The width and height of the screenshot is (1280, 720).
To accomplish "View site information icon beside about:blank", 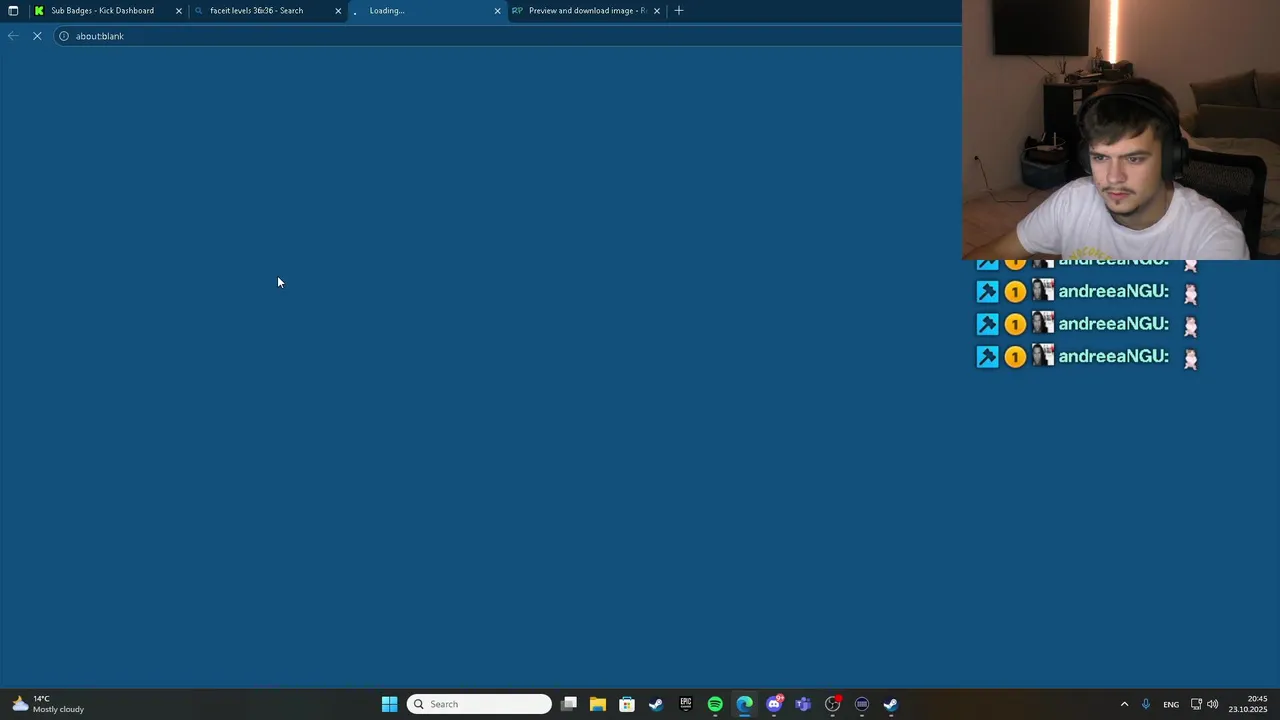I will (64, 36).
